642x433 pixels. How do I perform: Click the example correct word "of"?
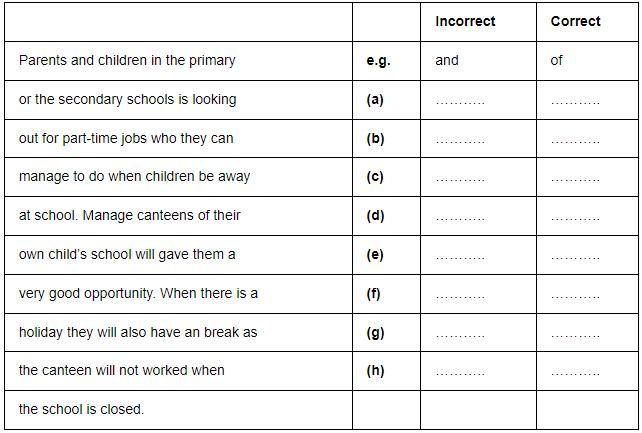557,60
